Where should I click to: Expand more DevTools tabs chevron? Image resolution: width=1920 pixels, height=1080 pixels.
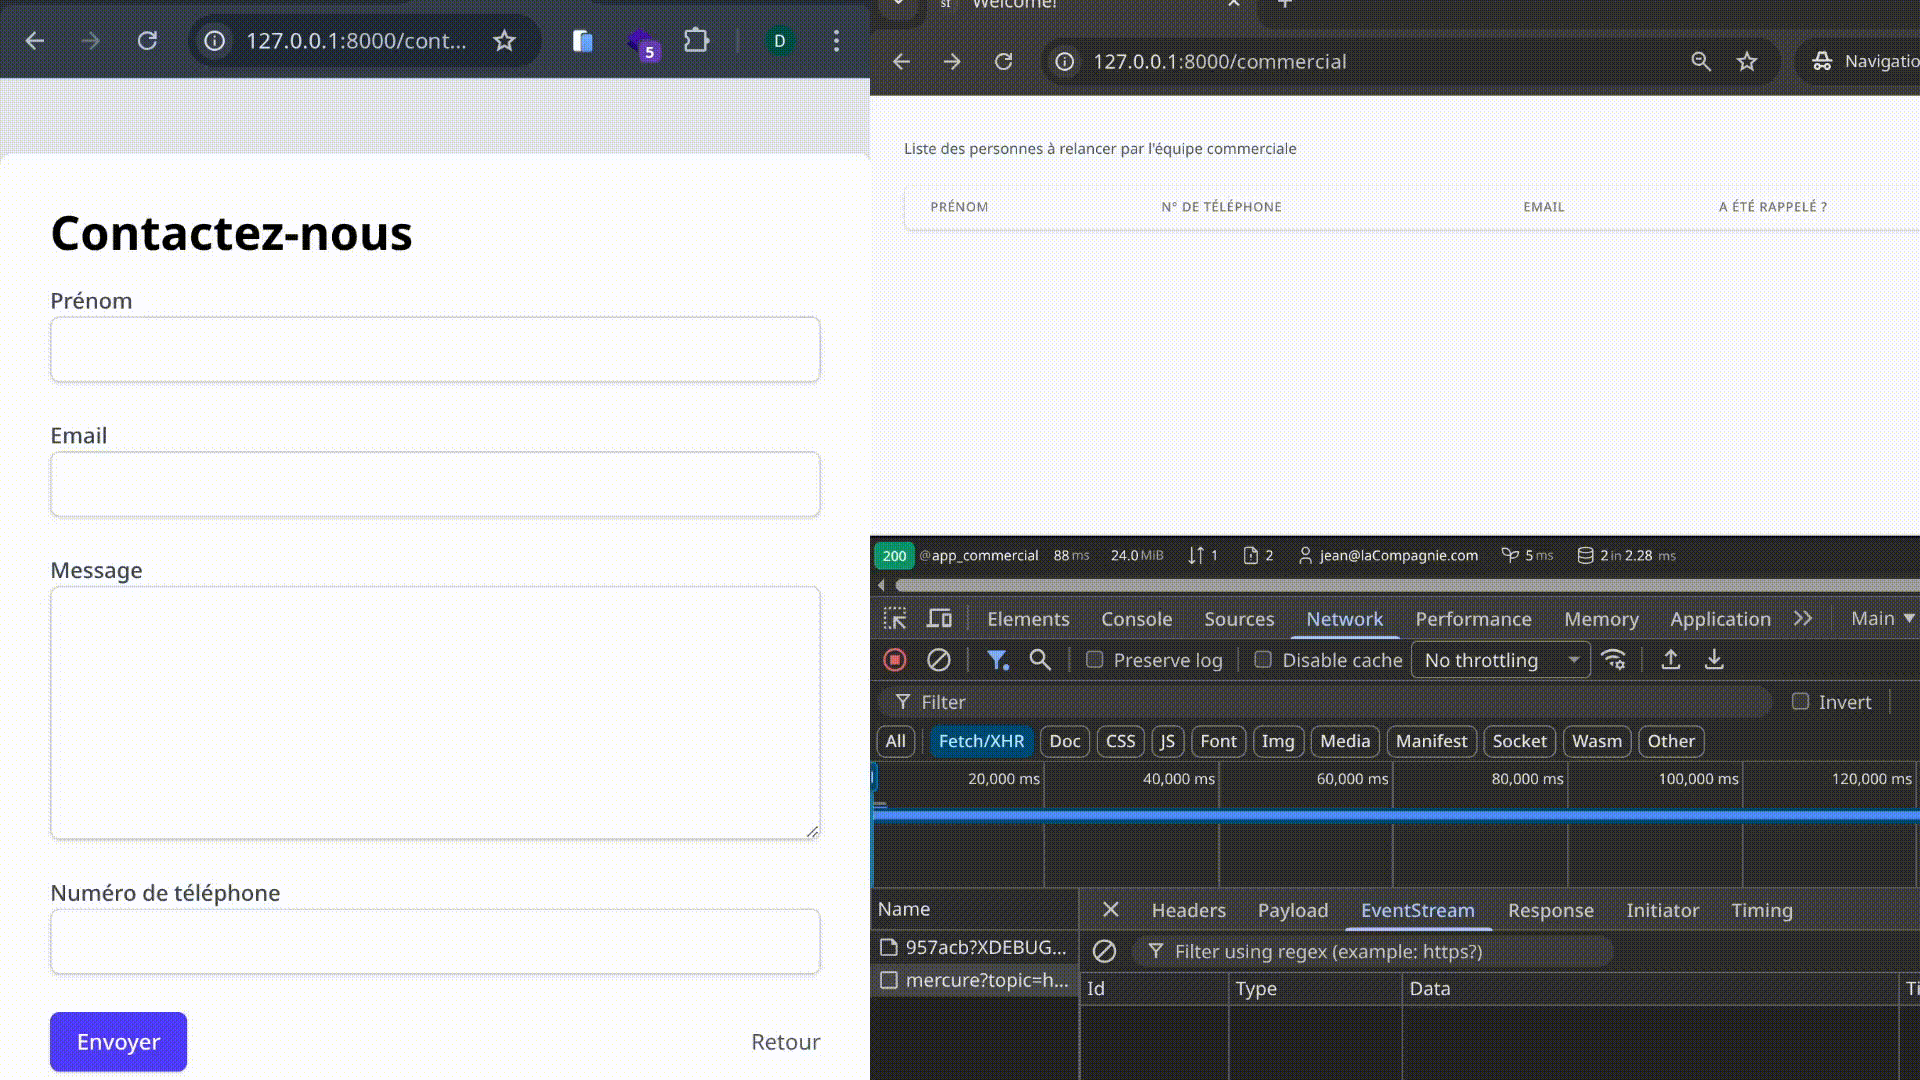pyautogui.click(x=1803, y=619)
